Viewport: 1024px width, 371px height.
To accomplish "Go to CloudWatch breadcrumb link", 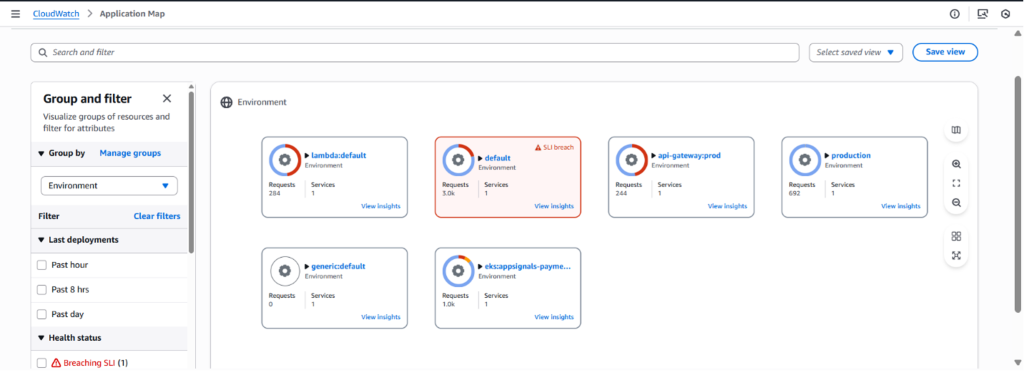I will tap(56, 14).
